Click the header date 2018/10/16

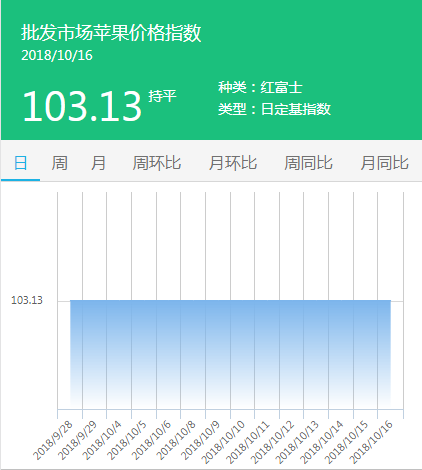[57, 55]
